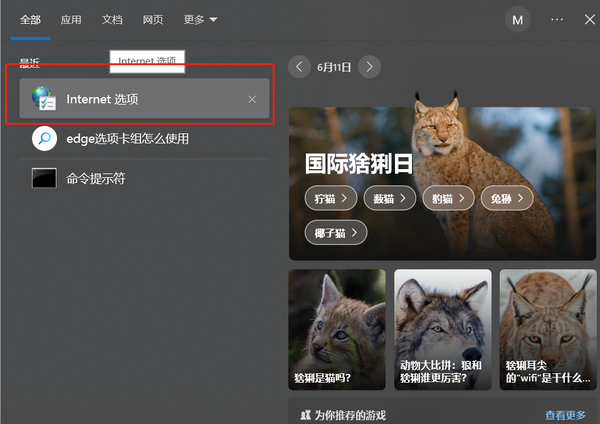This screenshot has width=600, height=424.
Task: Switch to the 应用 tab
Action: (x=71, y=20)
